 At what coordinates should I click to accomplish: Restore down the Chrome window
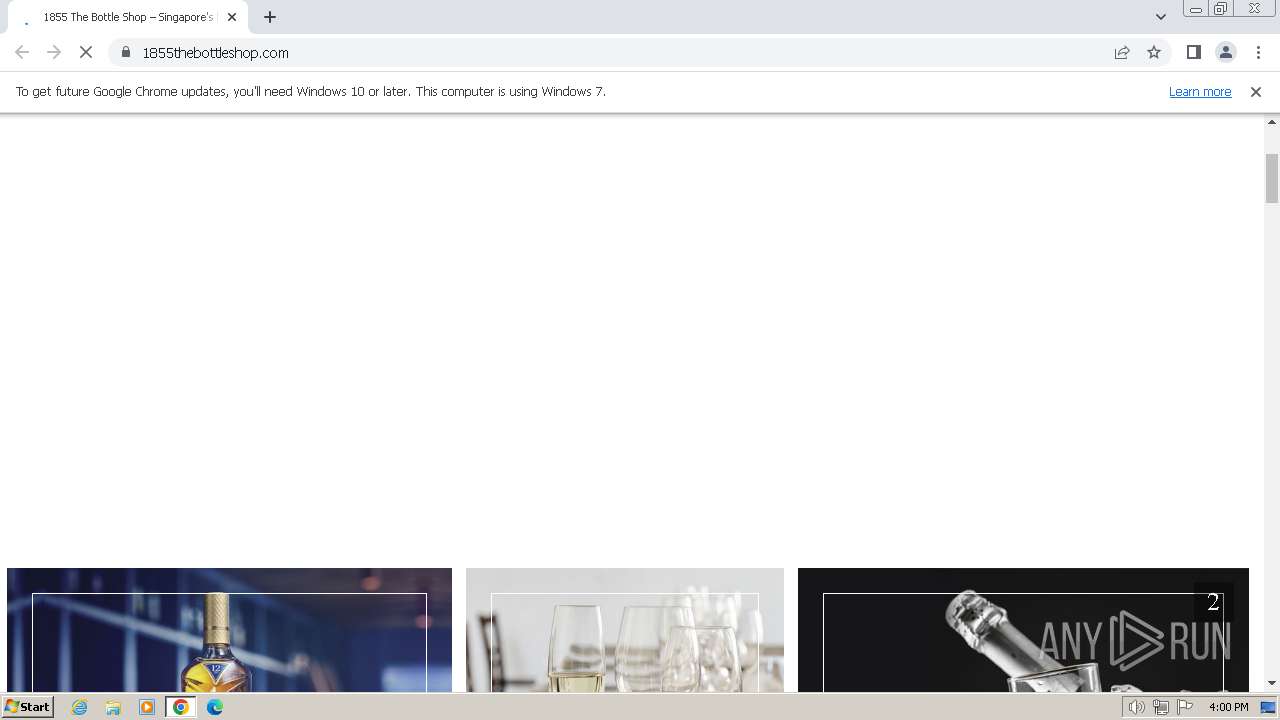[1220, 8]
